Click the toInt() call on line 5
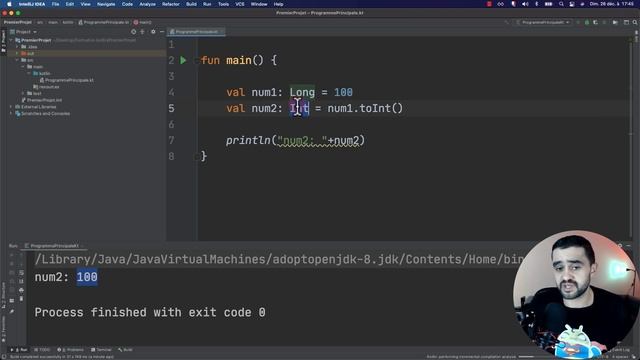Screen dimensions: 640x360 click(x=381, y=108)
